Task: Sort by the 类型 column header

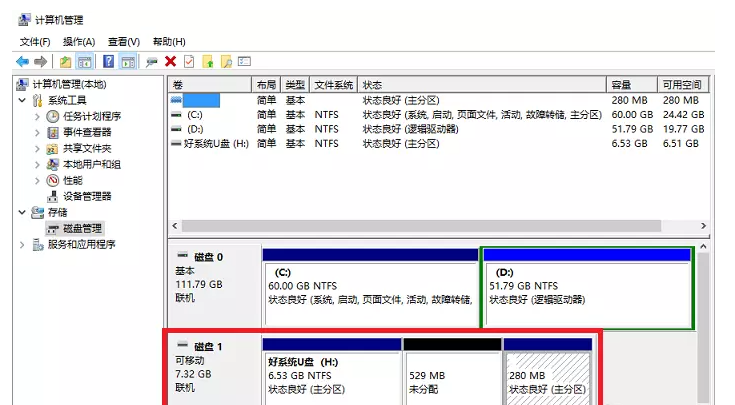Action: click(295, 85)
